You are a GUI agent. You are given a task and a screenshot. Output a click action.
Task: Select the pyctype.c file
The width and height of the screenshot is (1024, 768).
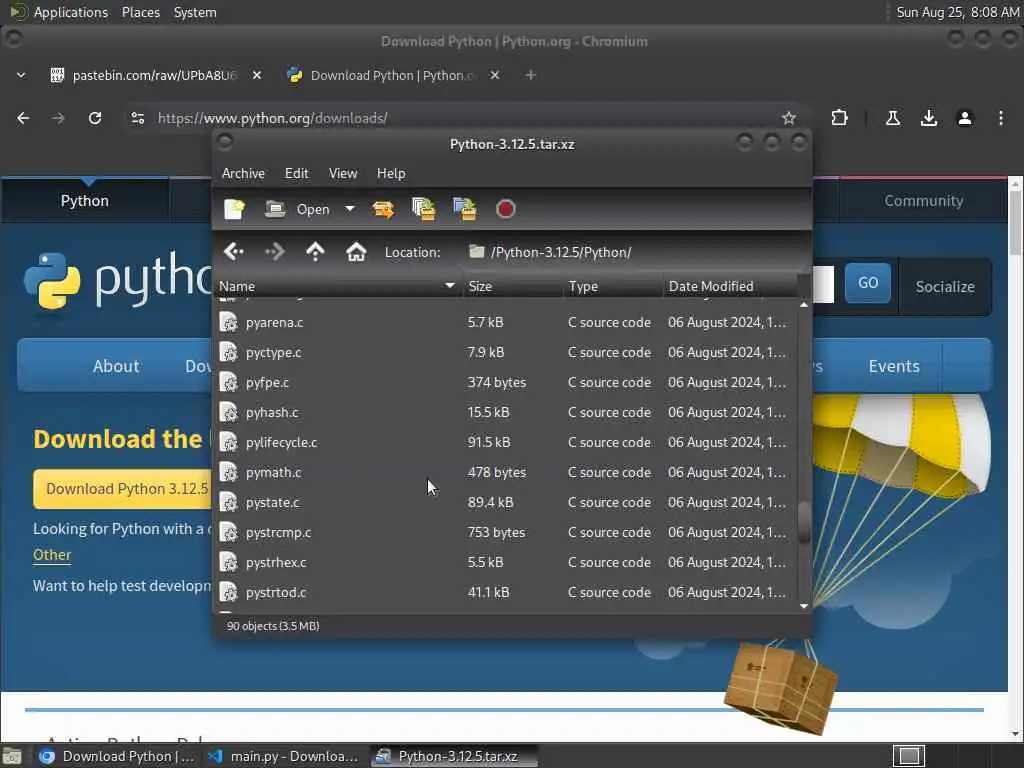tap(506, 352)
